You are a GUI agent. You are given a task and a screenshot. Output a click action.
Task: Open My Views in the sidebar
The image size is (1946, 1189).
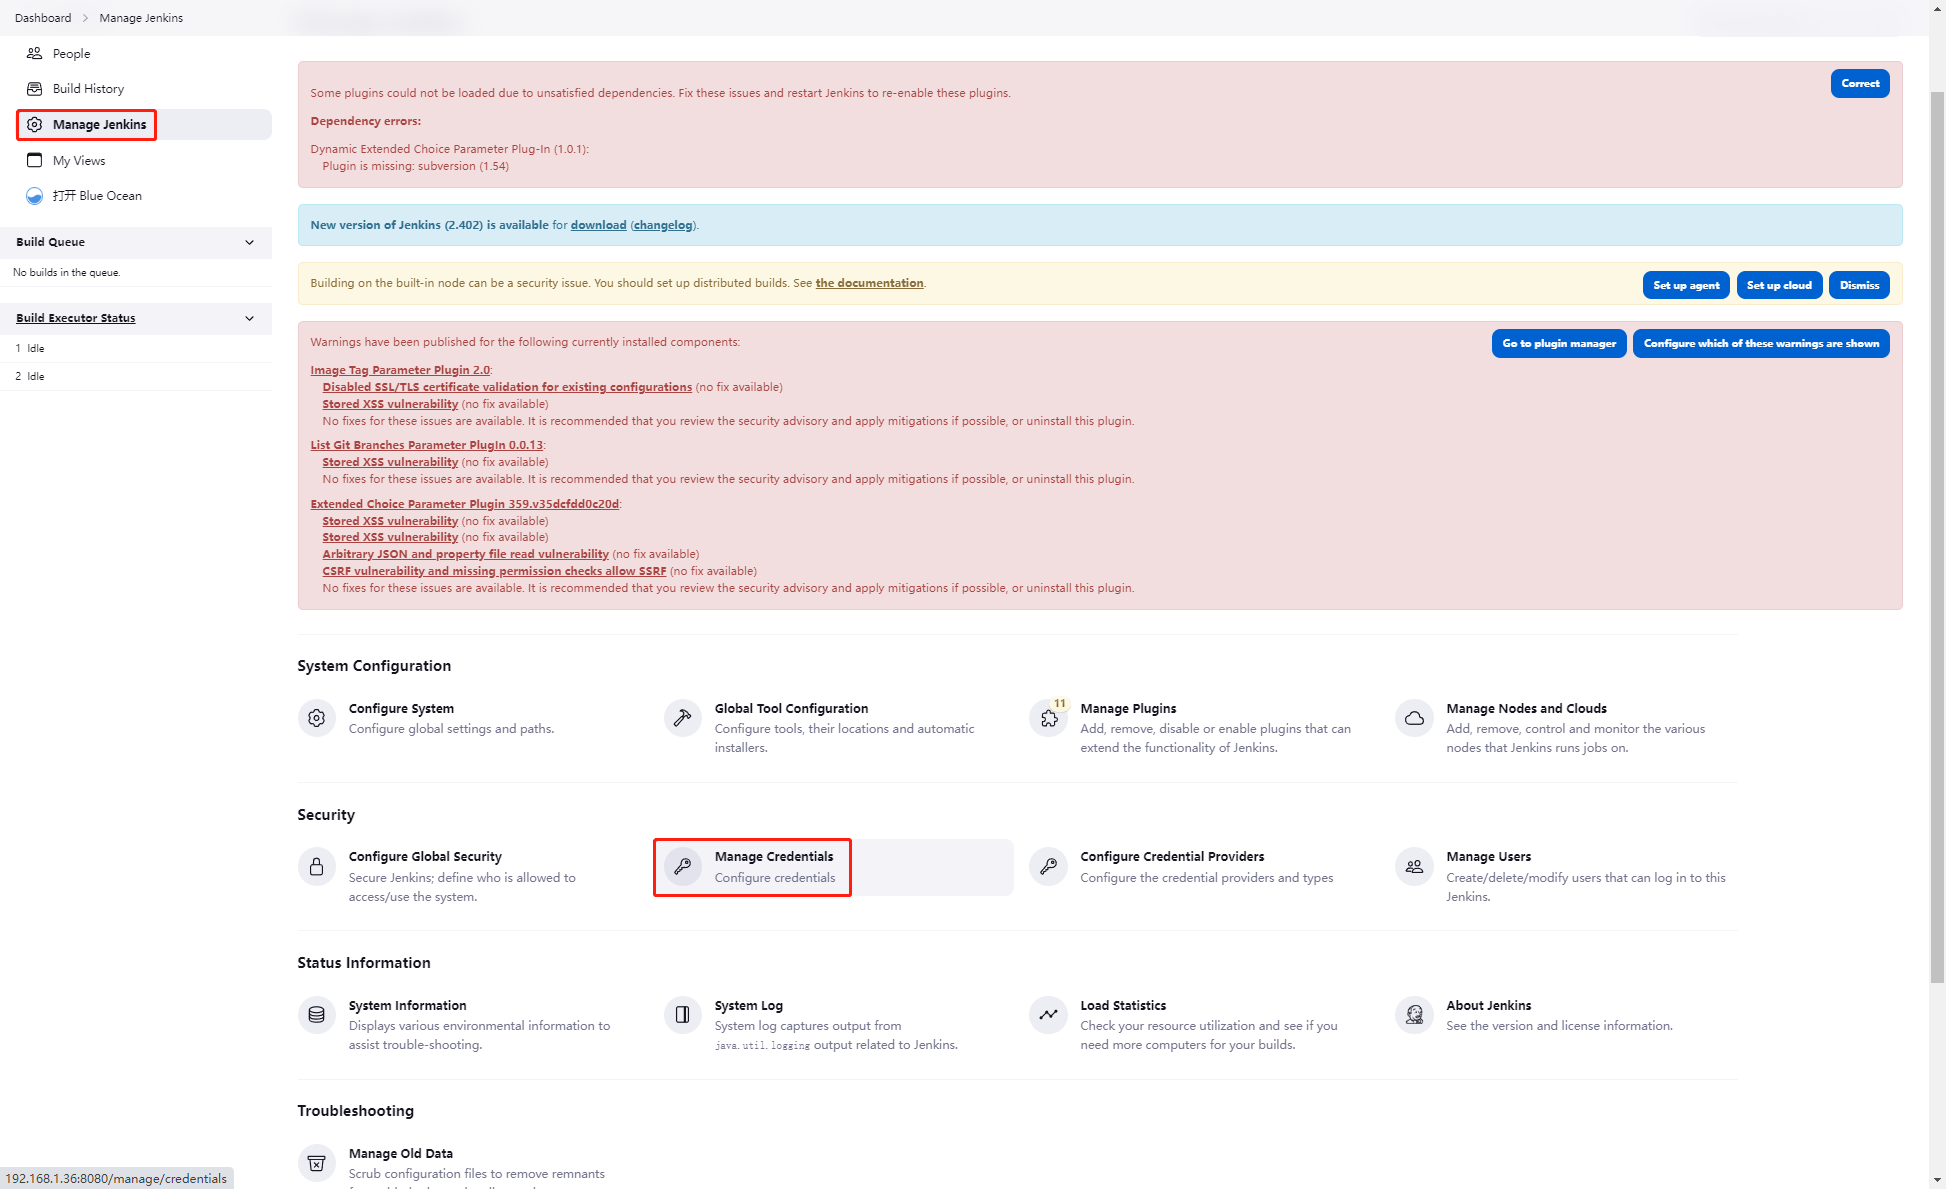pos(79,160)
